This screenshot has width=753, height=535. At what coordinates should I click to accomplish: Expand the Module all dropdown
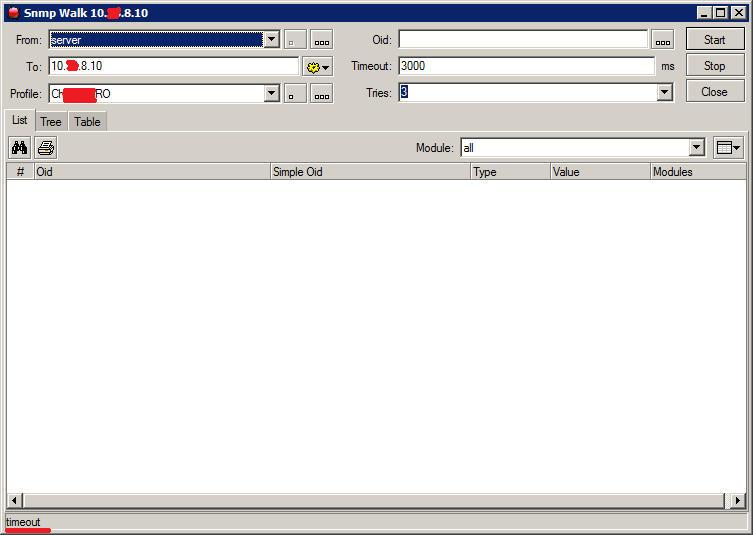pos(697,147)
